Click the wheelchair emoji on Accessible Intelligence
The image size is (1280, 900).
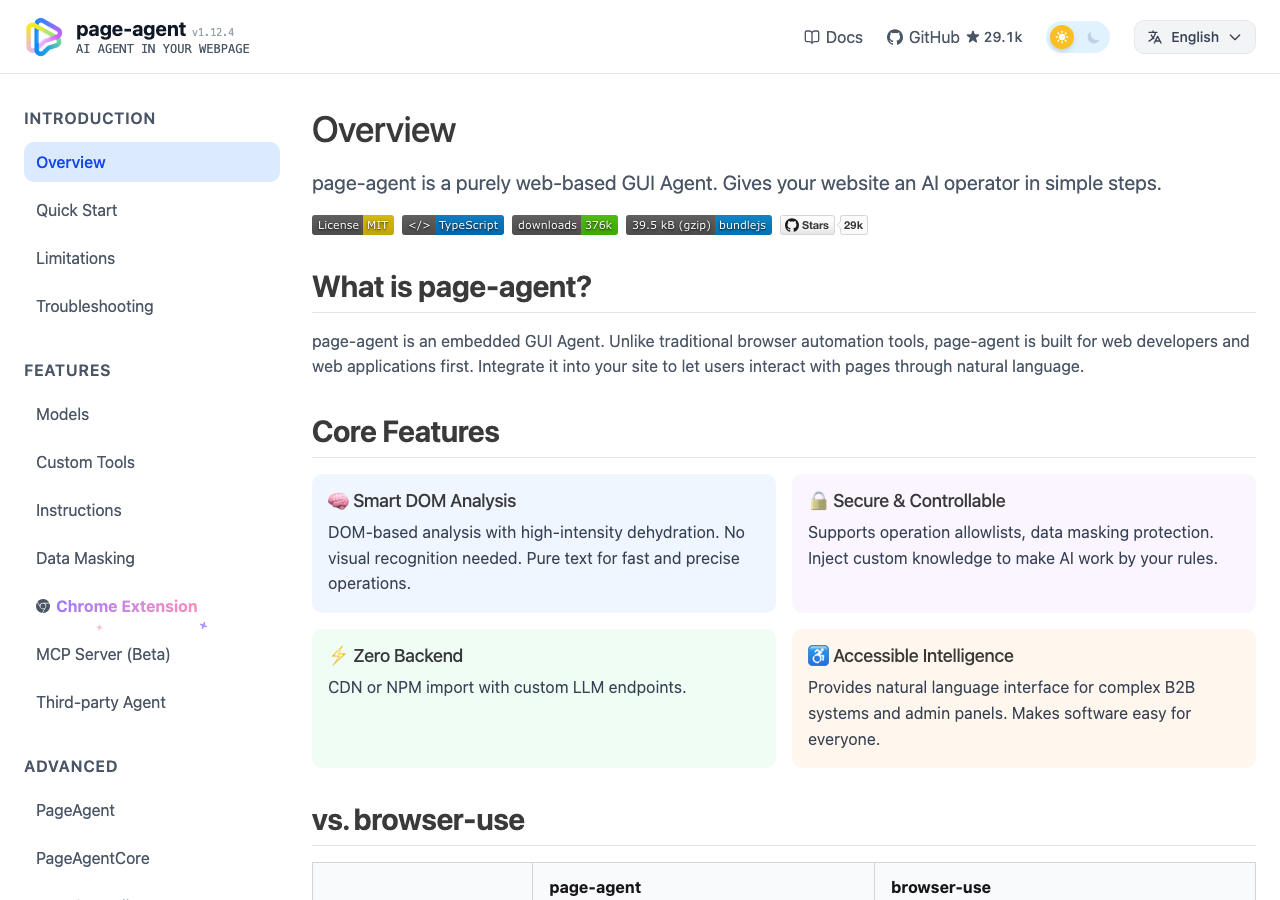coord(818,656)
